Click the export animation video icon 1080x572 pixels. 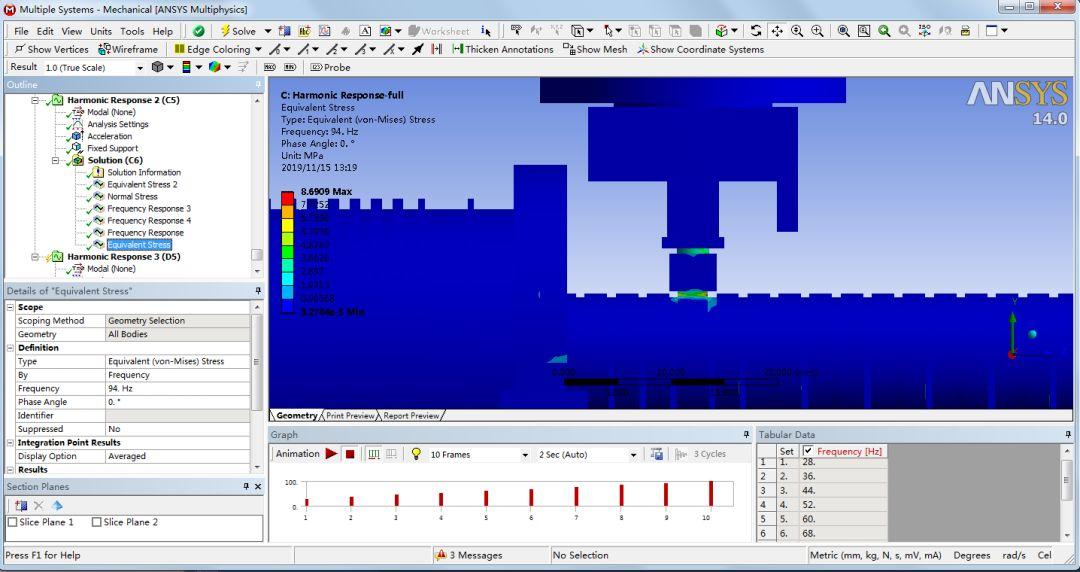coord(656,454)
